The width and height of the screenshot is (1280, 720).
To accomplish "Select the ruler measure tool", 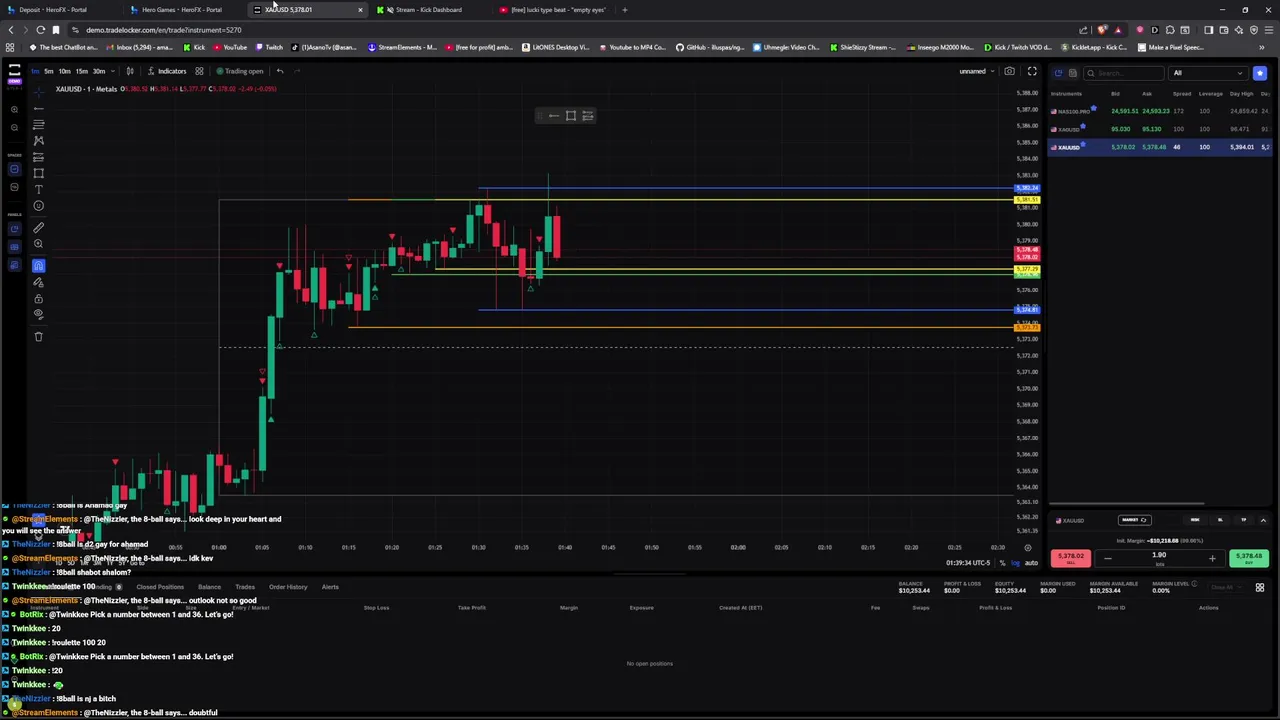I will coord(38,228).
